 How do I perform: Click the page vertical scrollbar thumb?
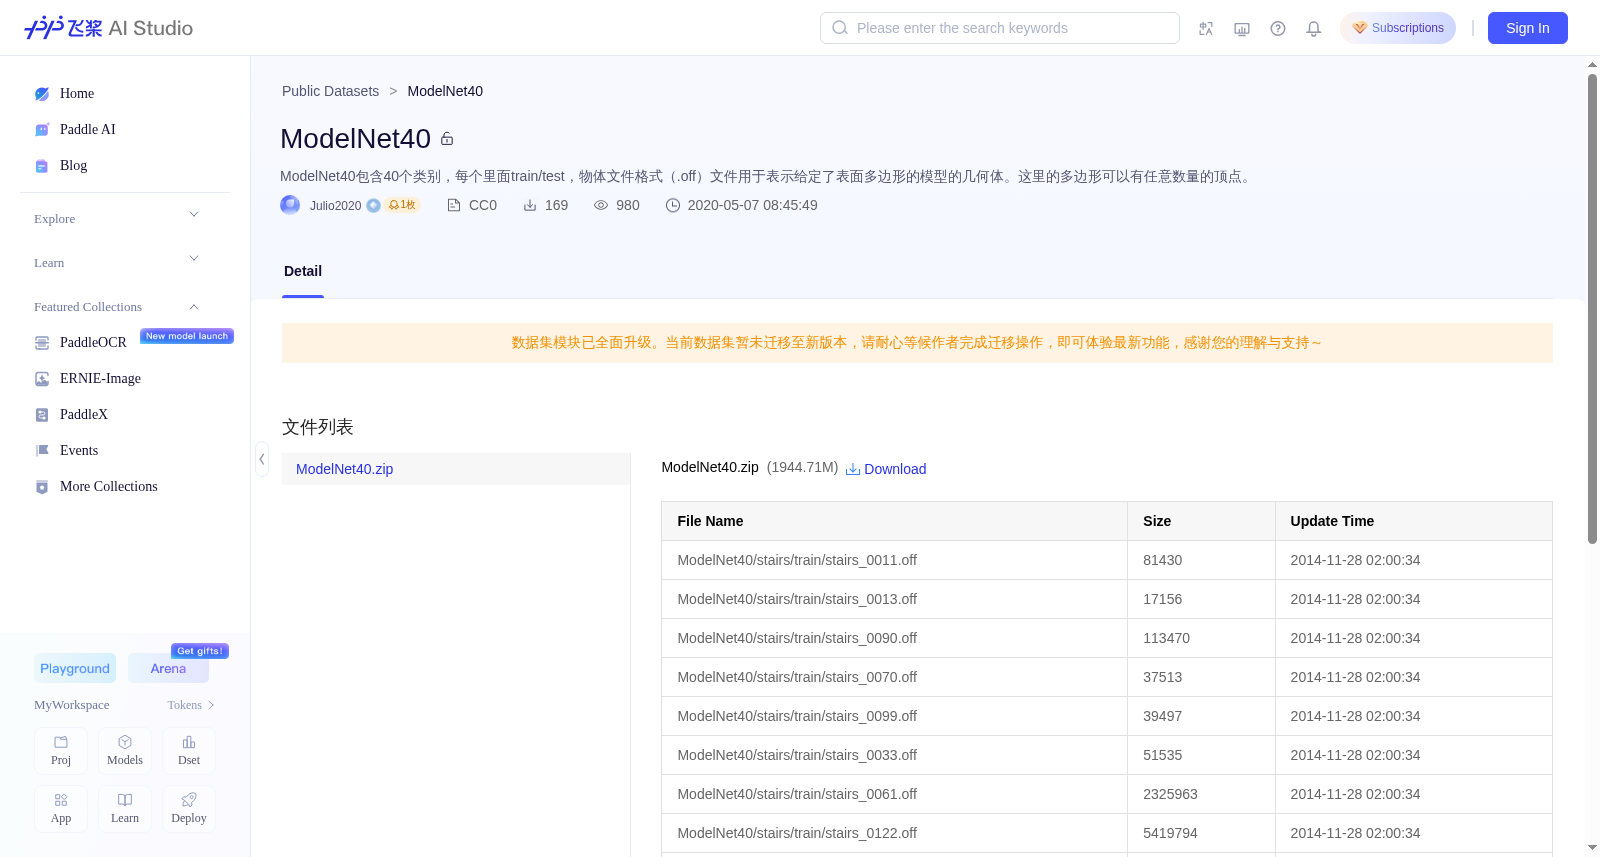(1592, 308)
